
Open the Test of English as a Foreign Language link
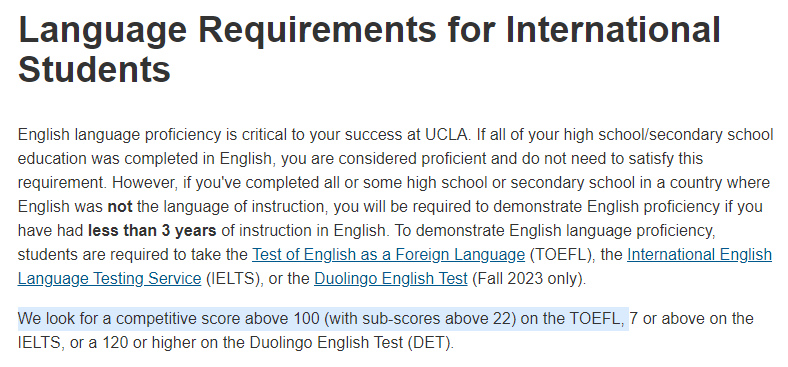(388, 255)
